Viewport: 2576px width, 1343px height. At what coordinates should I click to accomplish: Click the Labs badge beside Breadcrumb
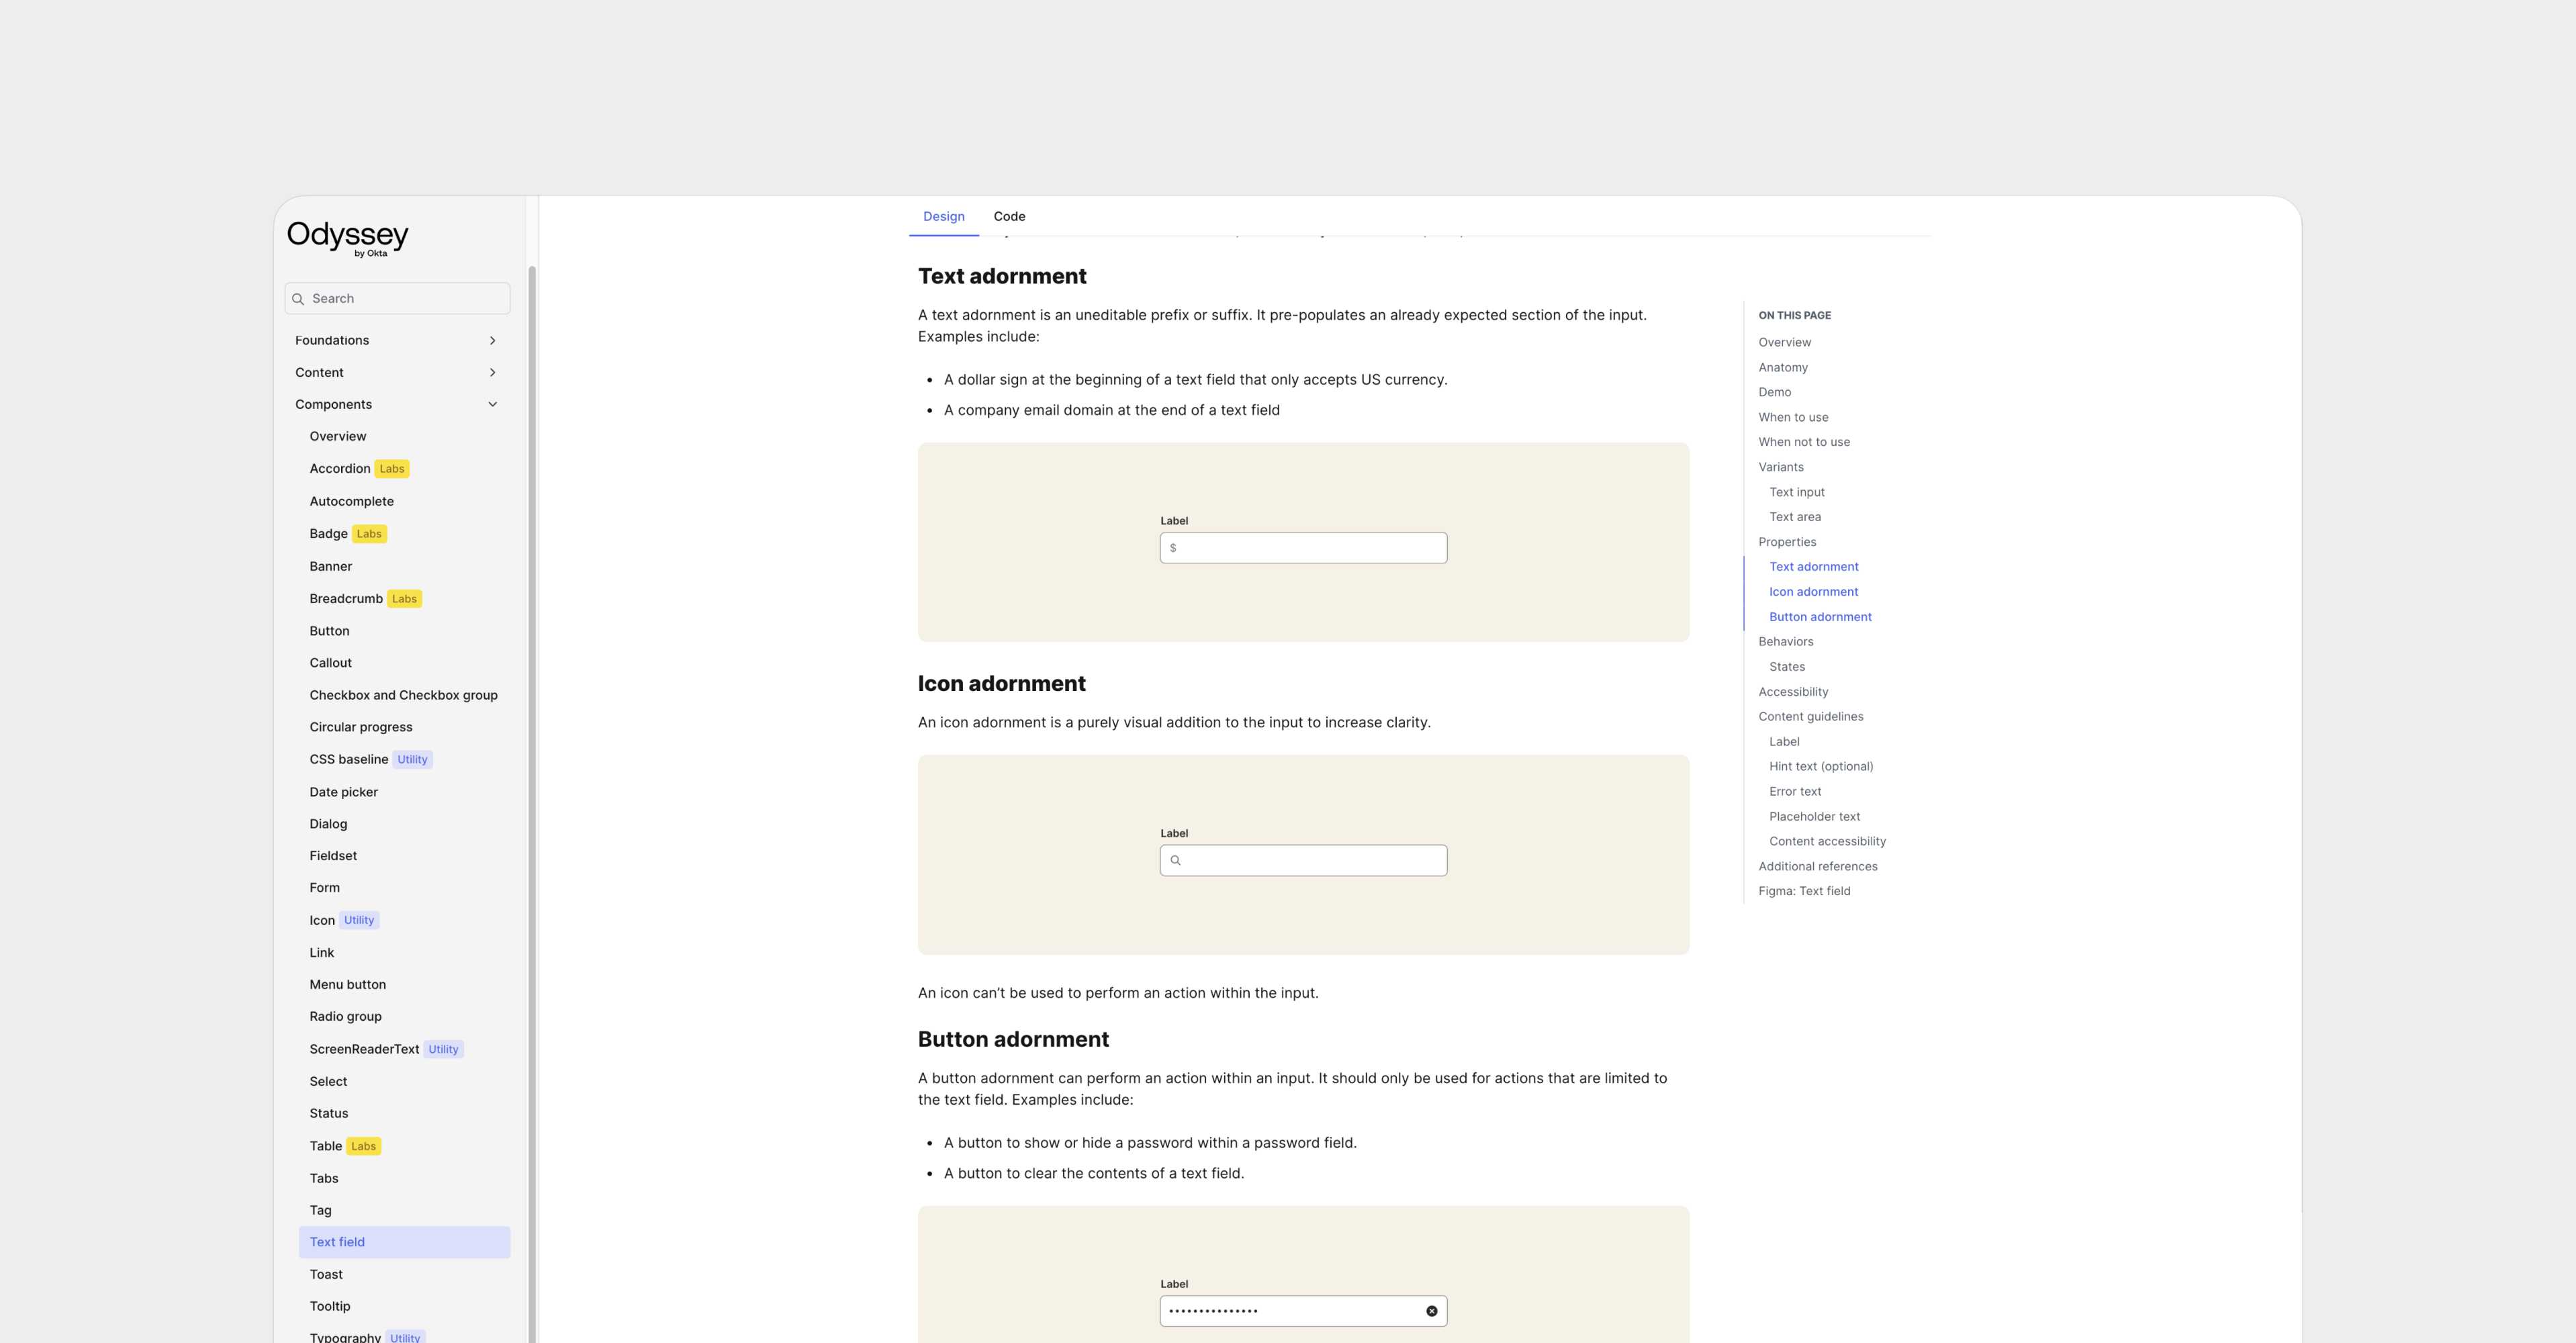pyautogui.click(x=404, y=599)
